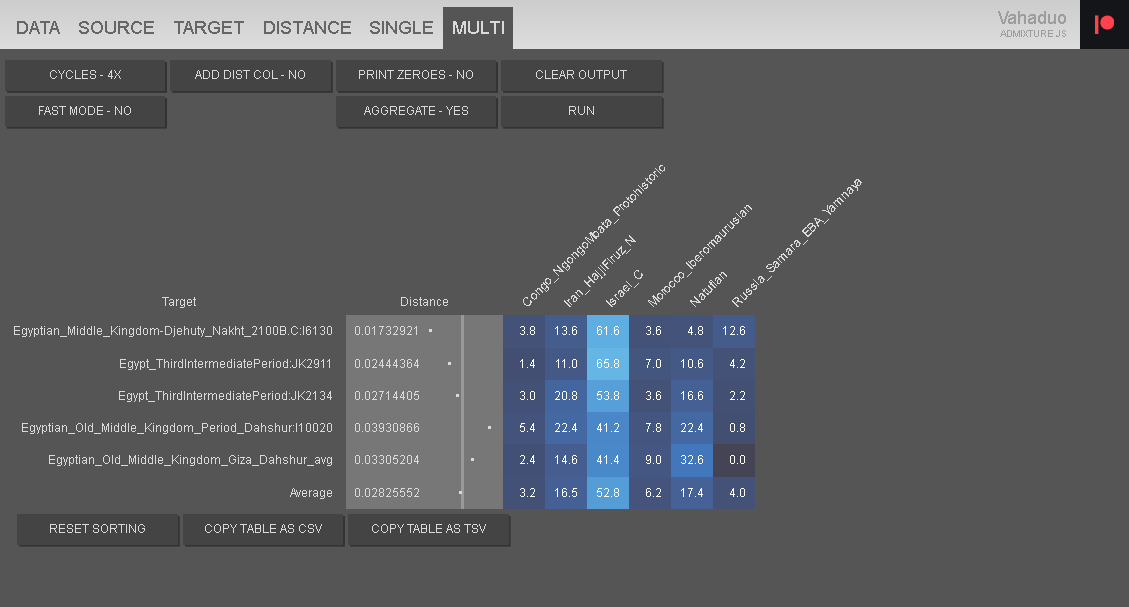Screen dimensions: 1129x607
Task: Sort by Morocco_Iberomaurusian column header
Action: click(x=698, y=256)
